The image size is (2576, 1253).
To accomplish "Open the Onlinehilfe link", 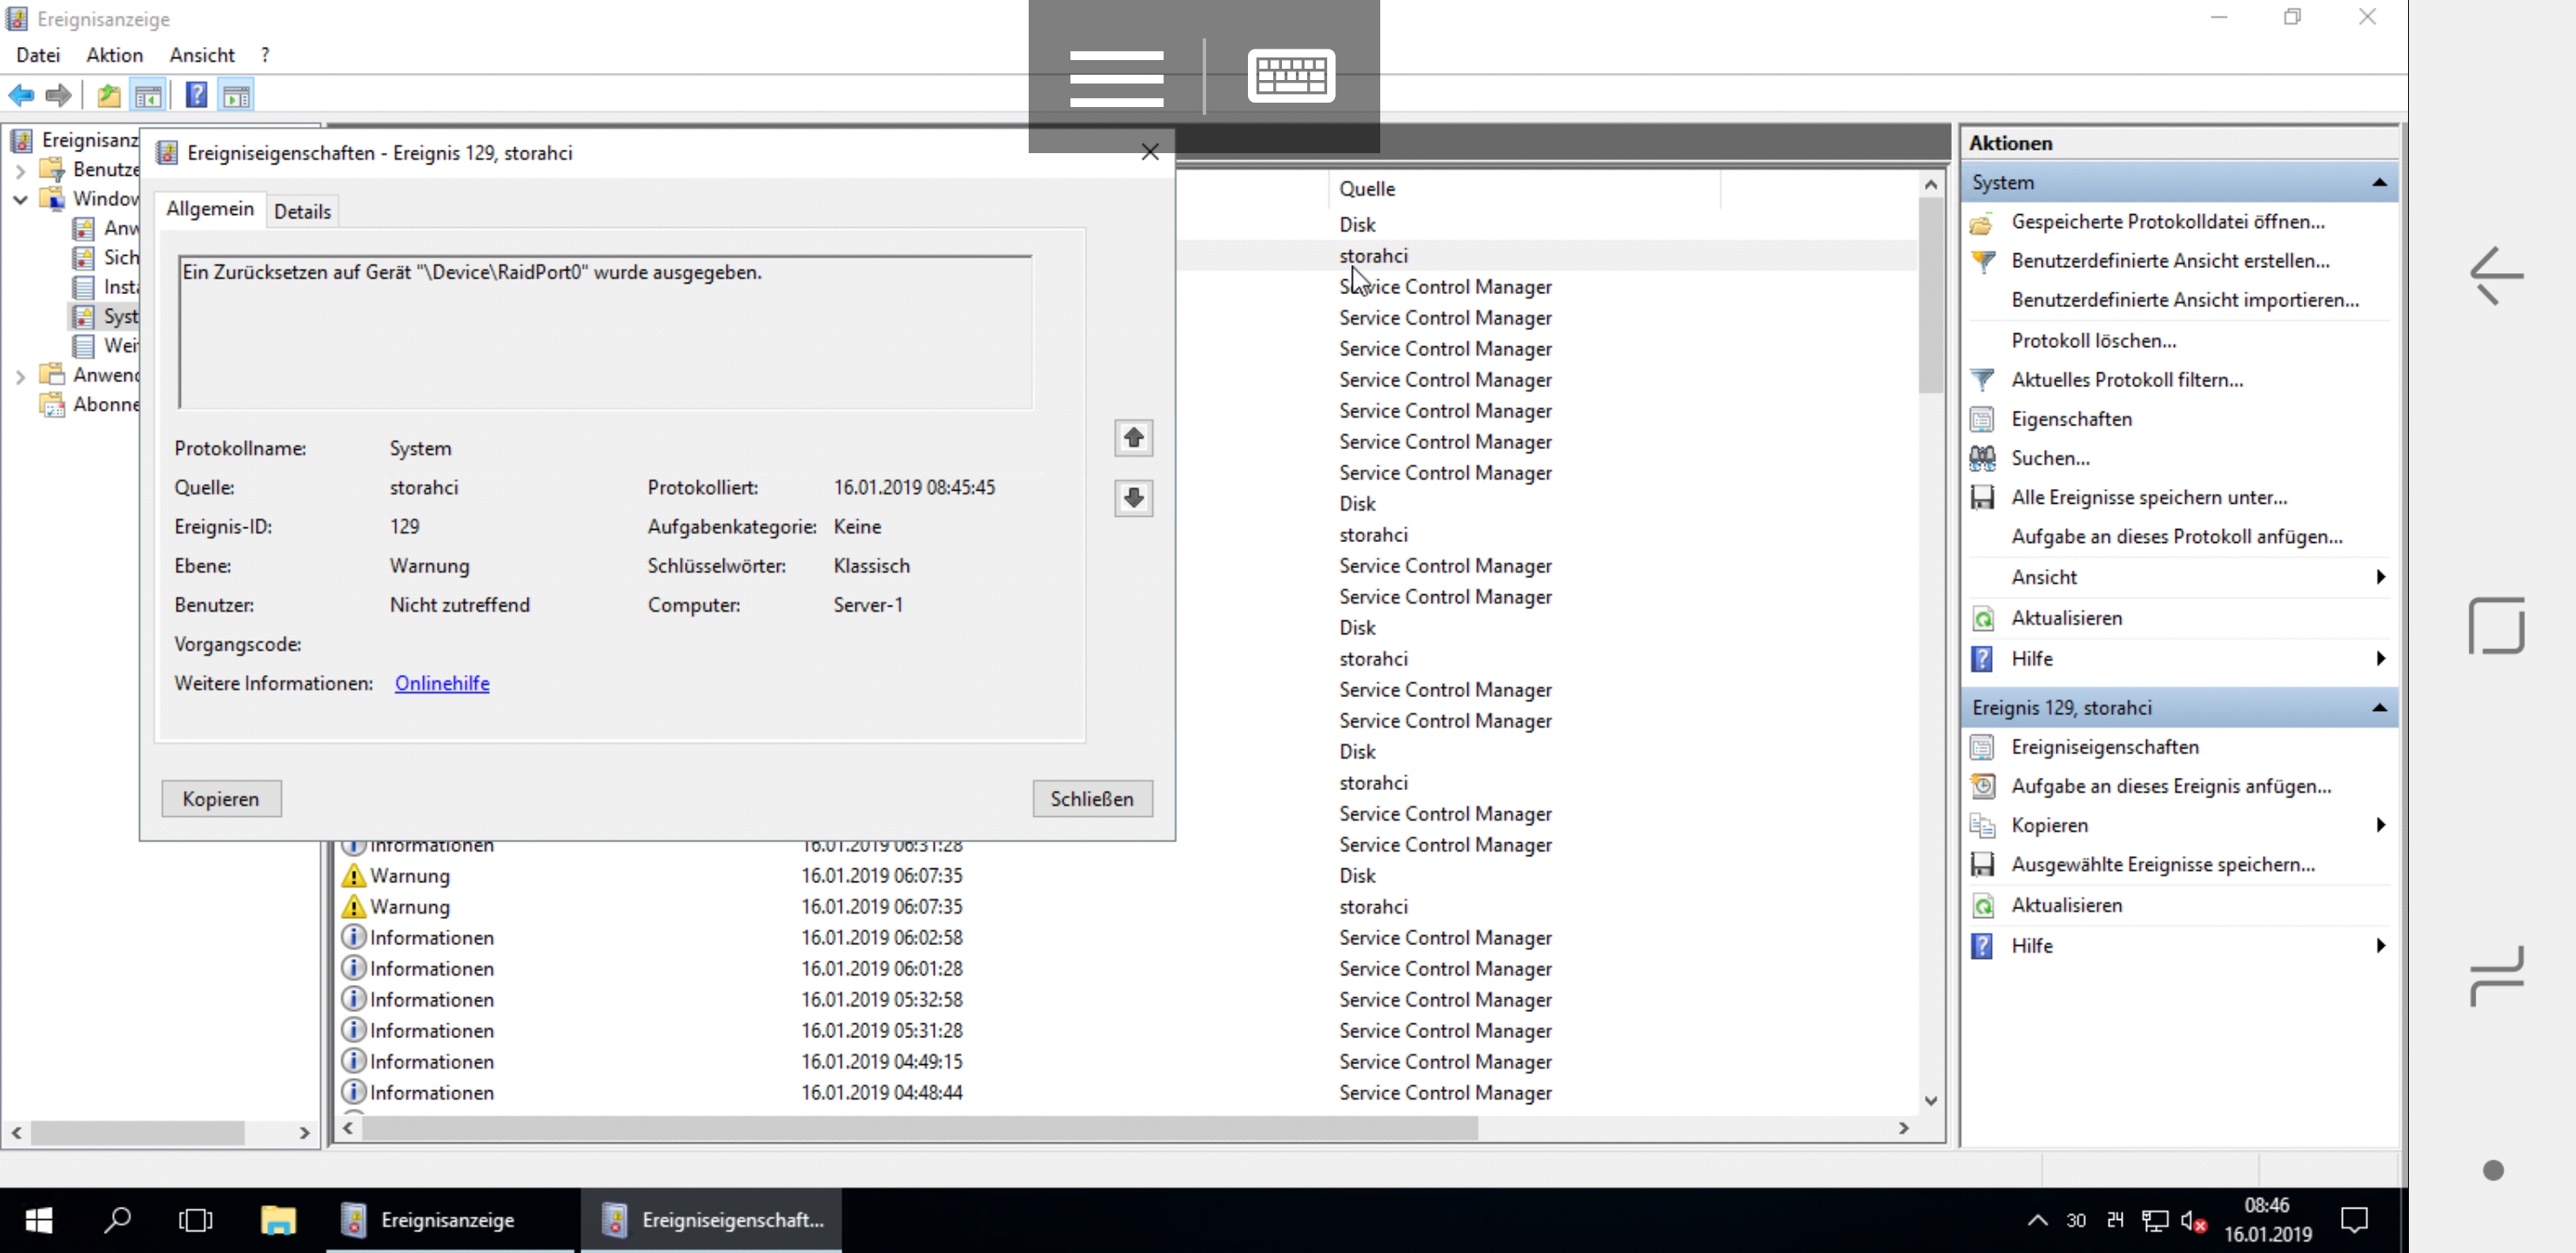I will 441,683.
